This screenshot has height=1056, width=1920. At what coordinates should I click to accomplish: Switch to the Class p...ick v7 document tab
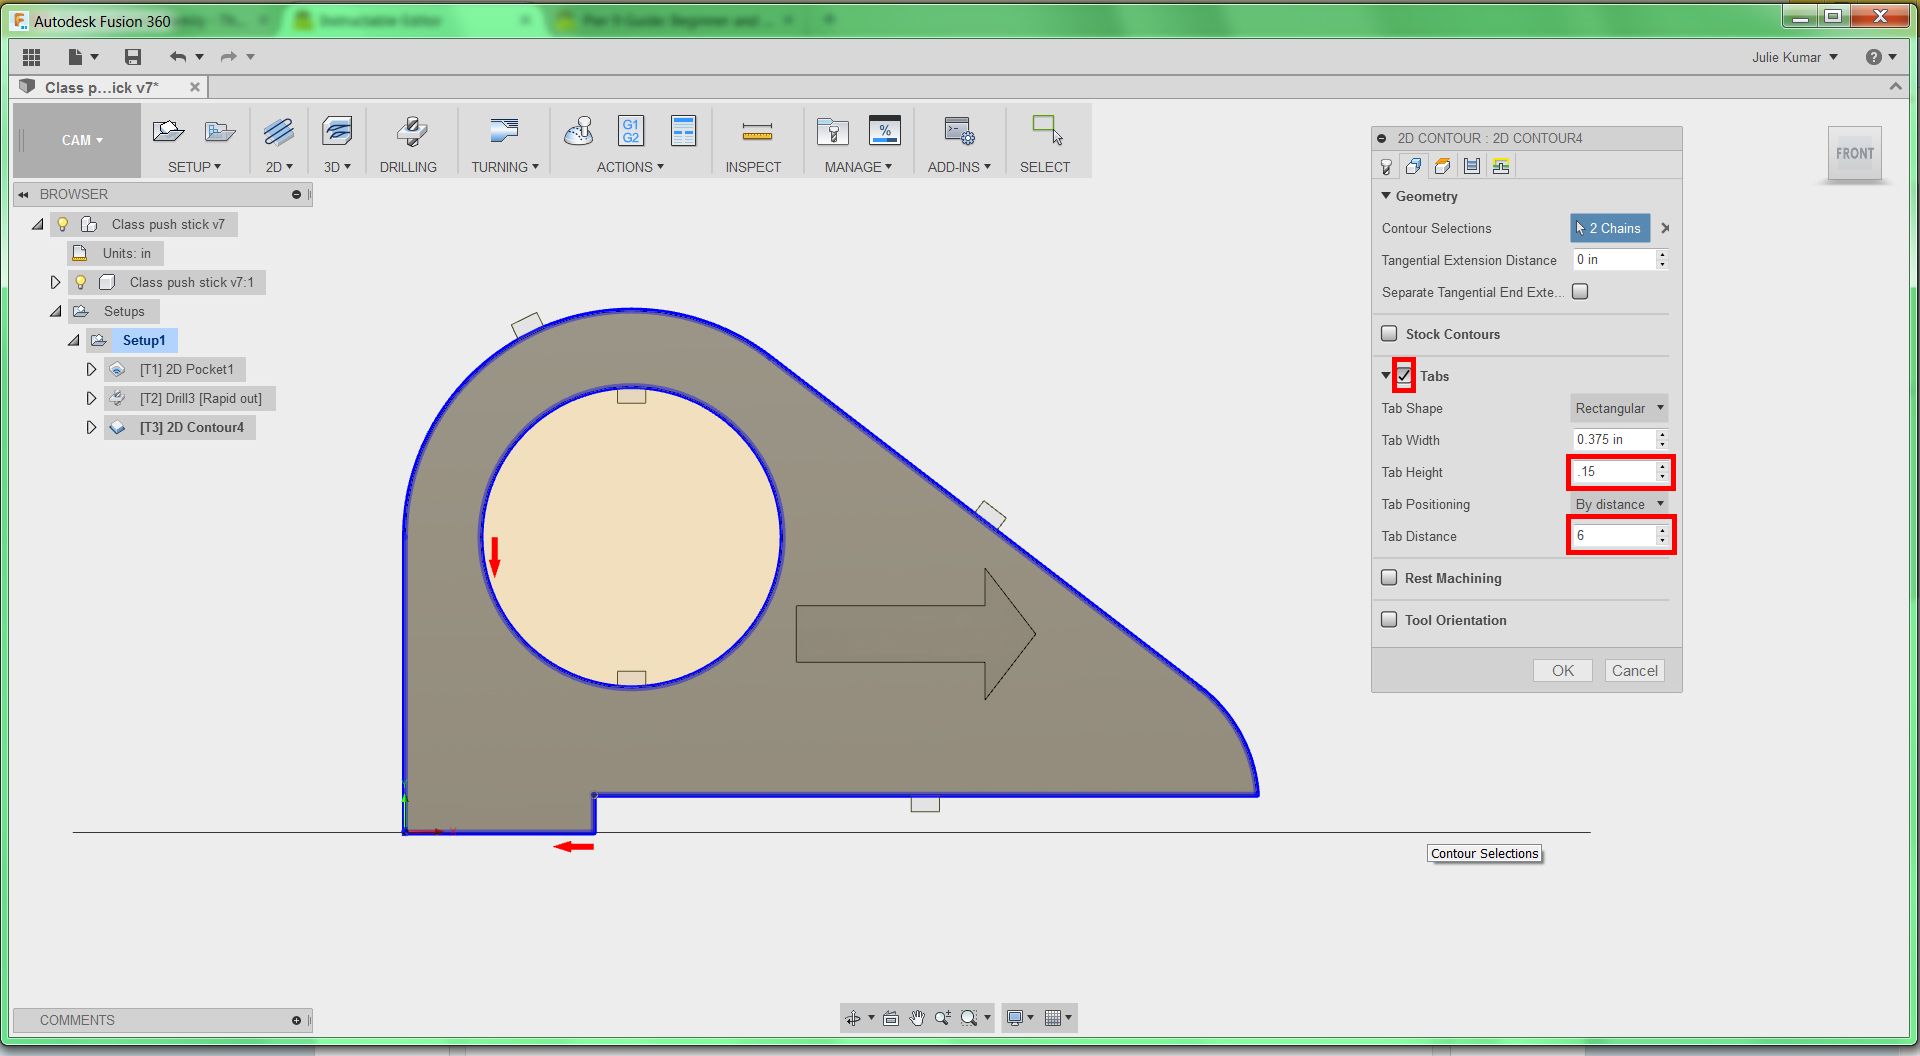(x=100, y=87)
